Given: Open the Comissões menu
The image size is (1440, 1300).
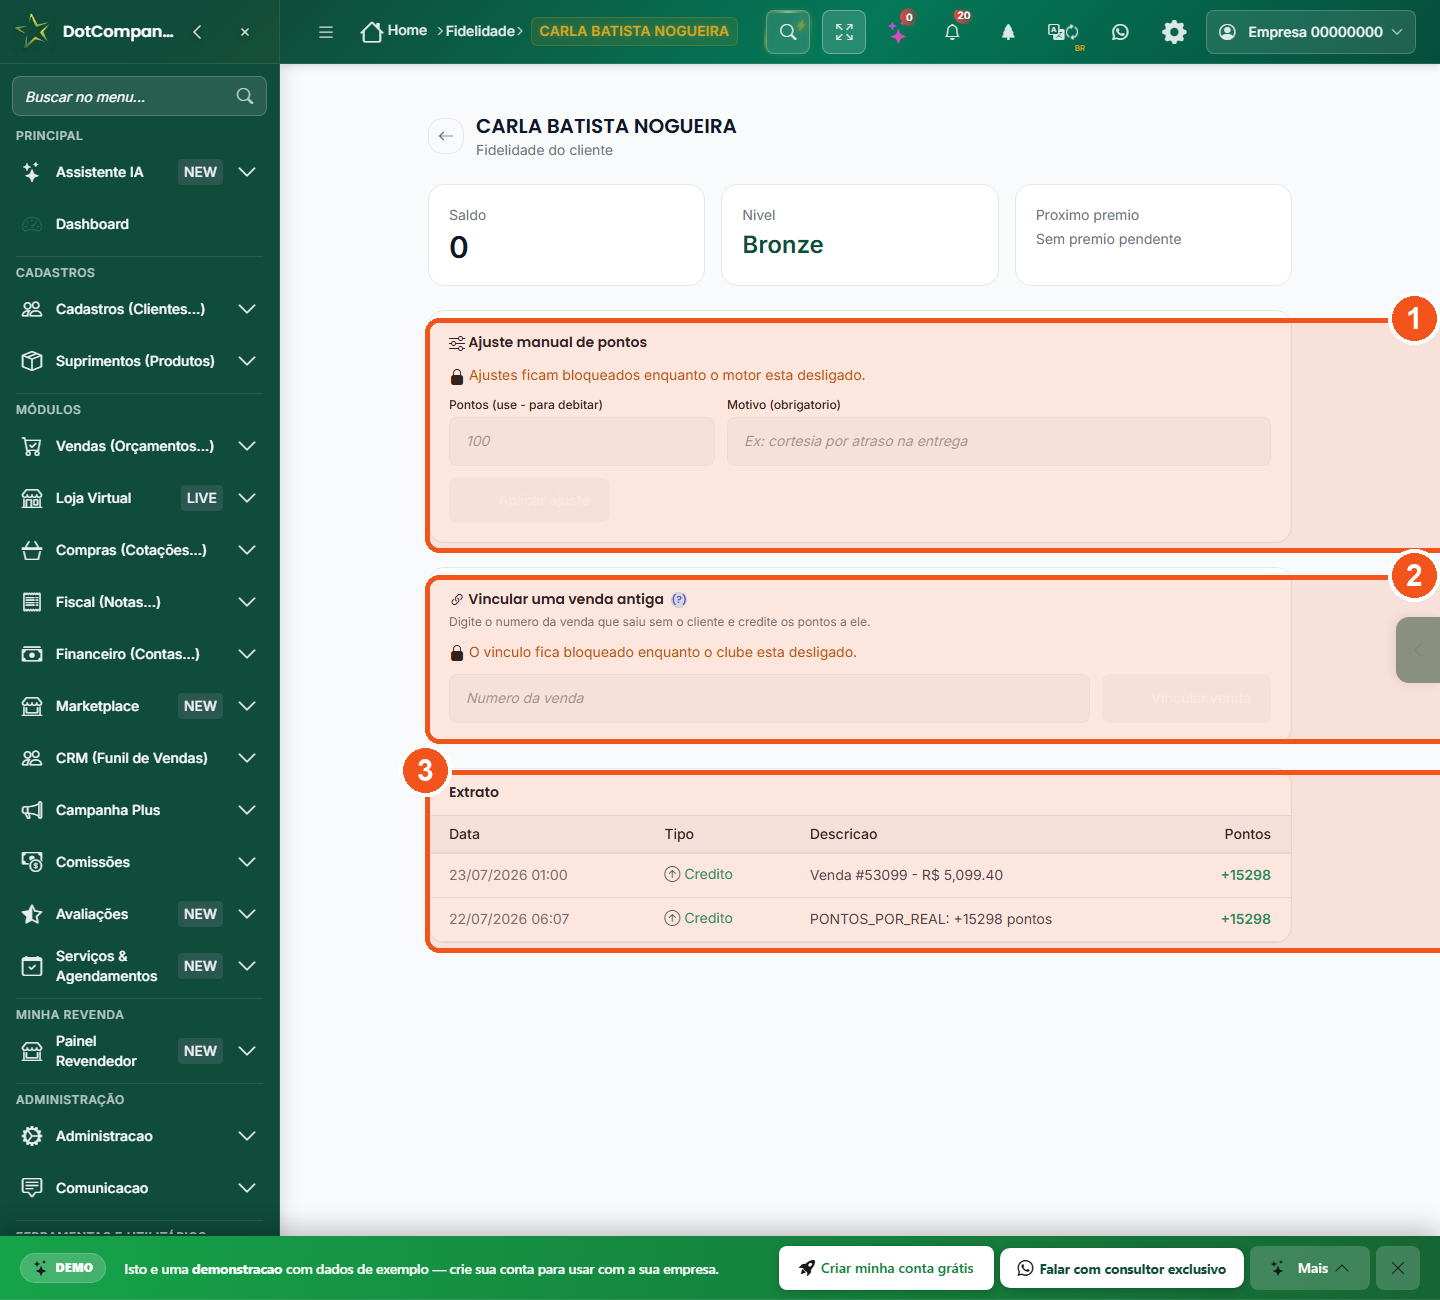Looking at the screenshot, I should 139,862.
